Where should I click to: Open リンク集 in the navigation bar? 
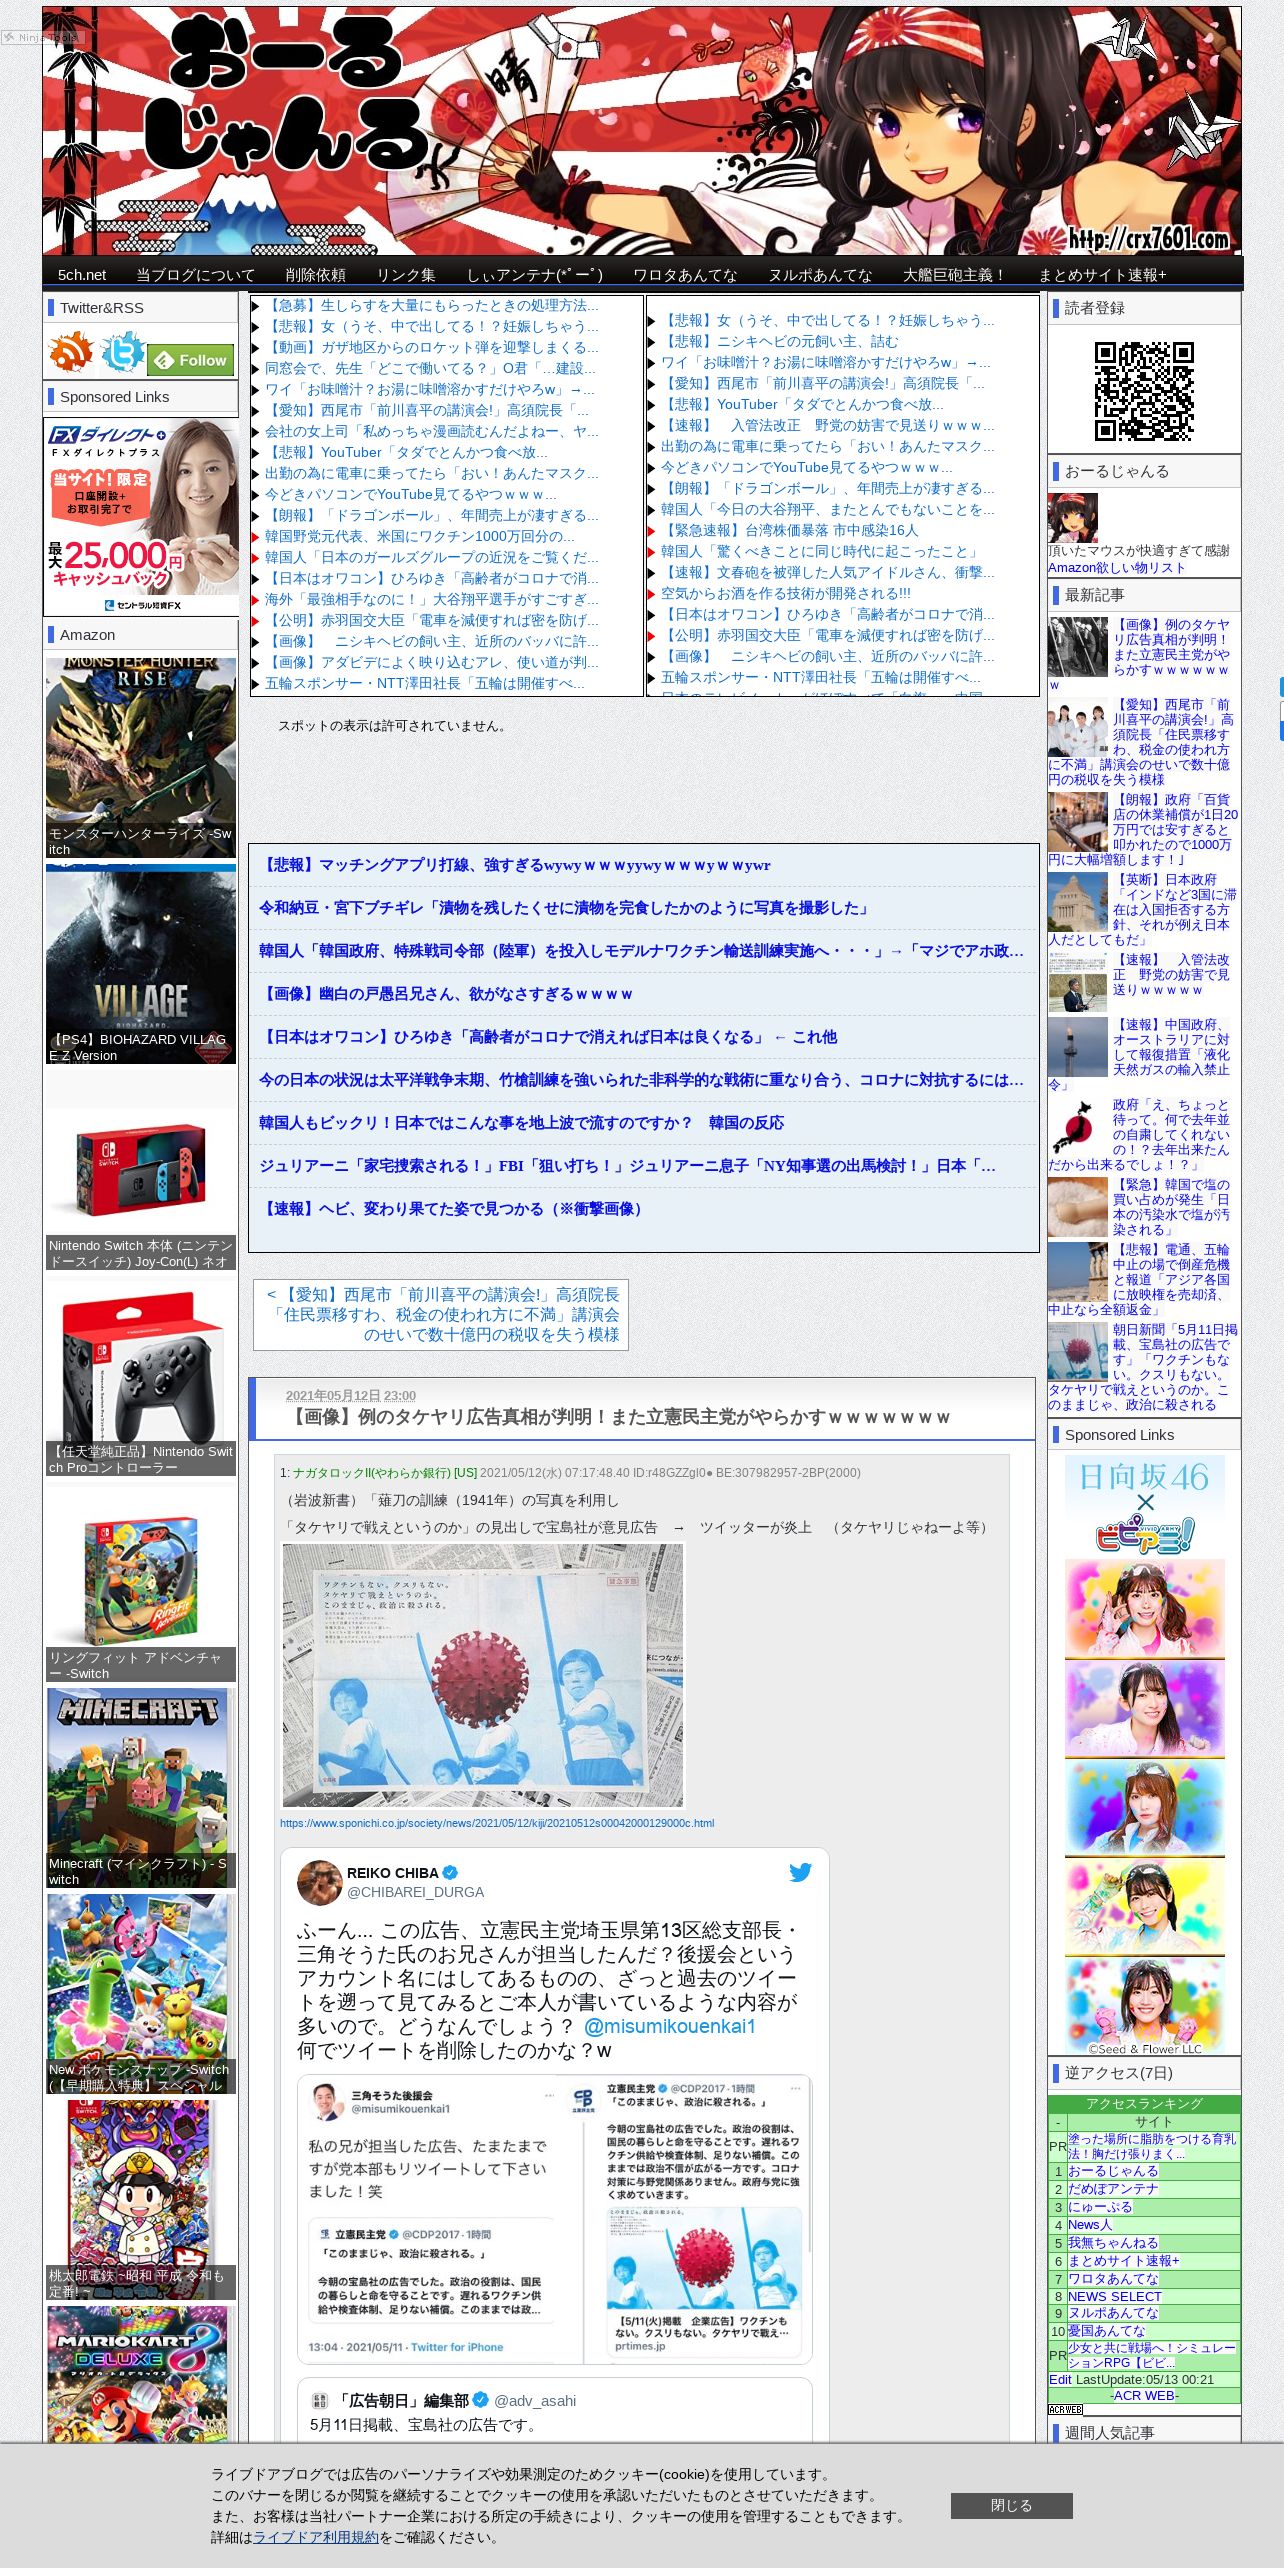click(x=406, y=275)
